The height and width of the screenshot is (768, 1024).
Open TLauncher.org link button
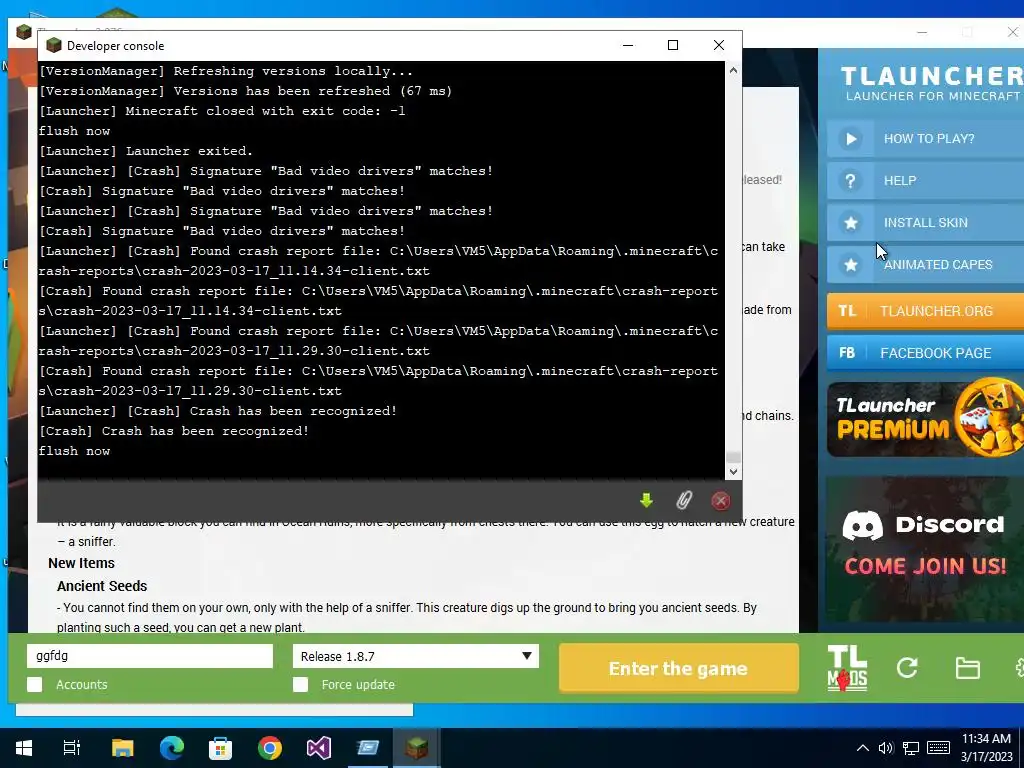[925, 311]
